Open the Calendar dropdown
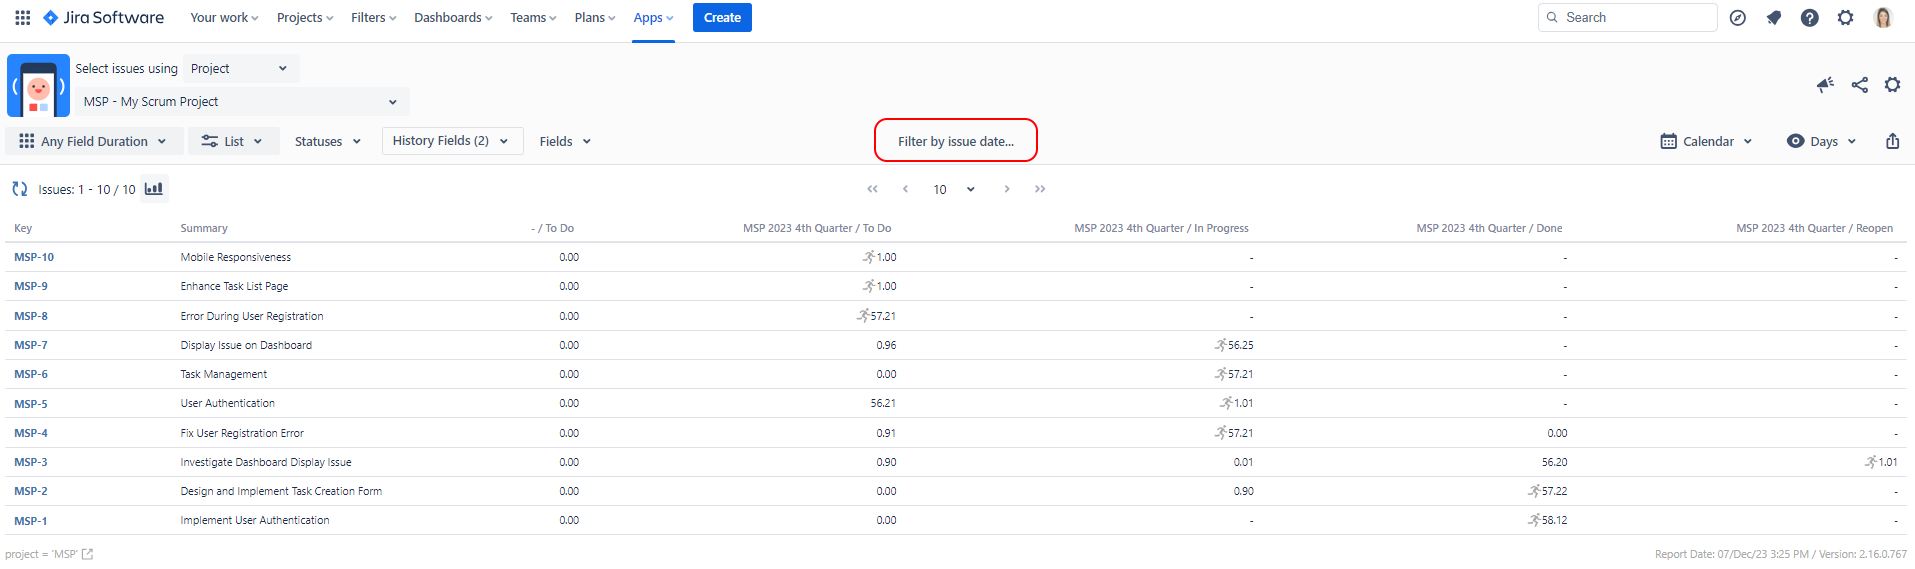The width and height of the screenshot is (1915, 569). tap(1706, 142)
